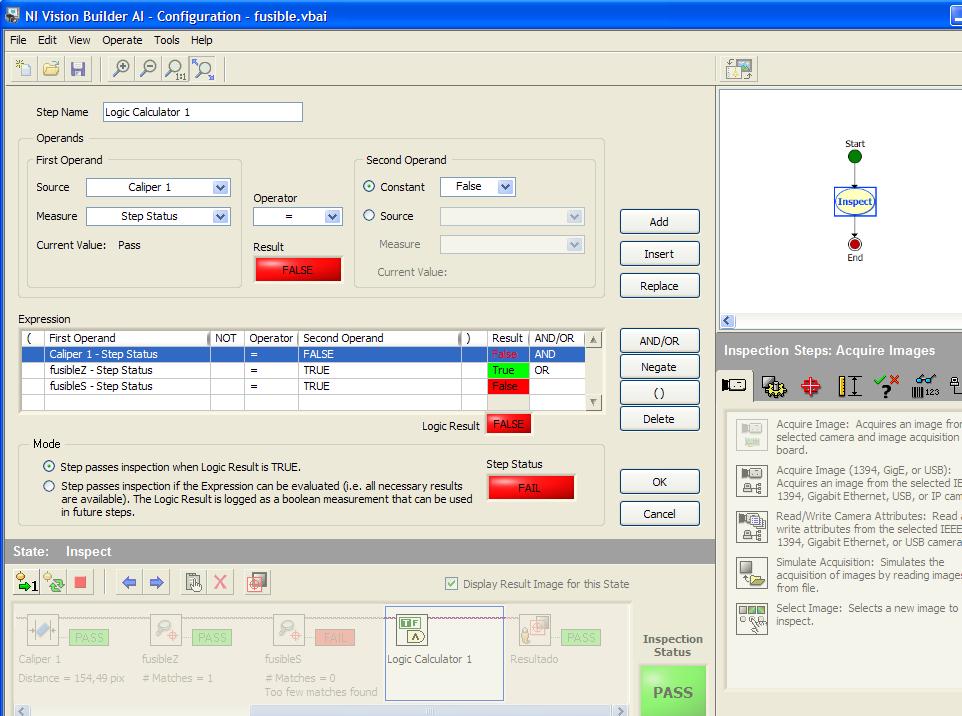Click the Insert button

[x=660, y=253]
